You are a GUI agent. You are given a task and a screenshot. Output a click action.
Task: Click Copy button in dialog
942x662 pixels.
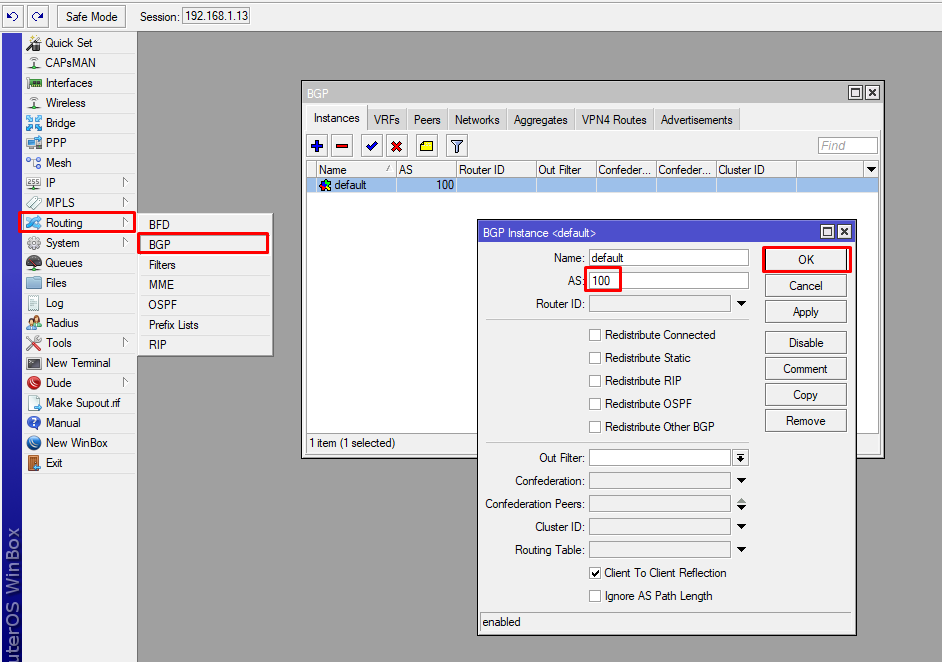point(806,395)
